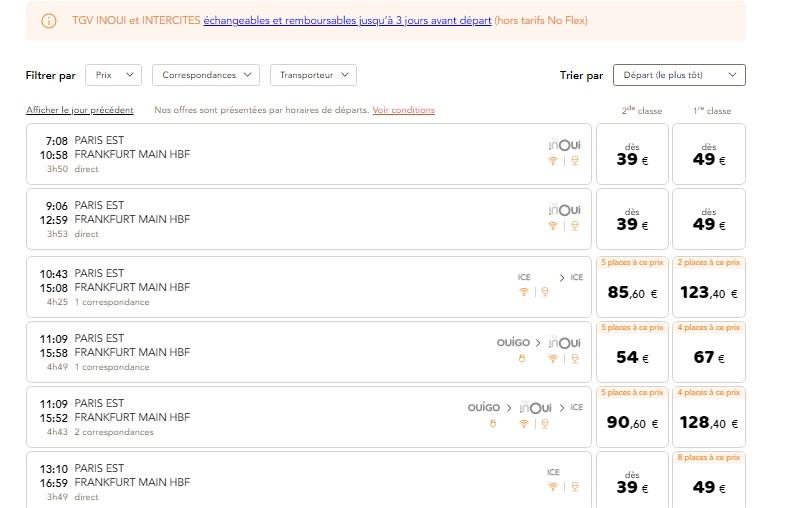Click 'Afficher le jour précédent' link
The height and width of the screenshot is (508, 799).
(x=80, y=110)
